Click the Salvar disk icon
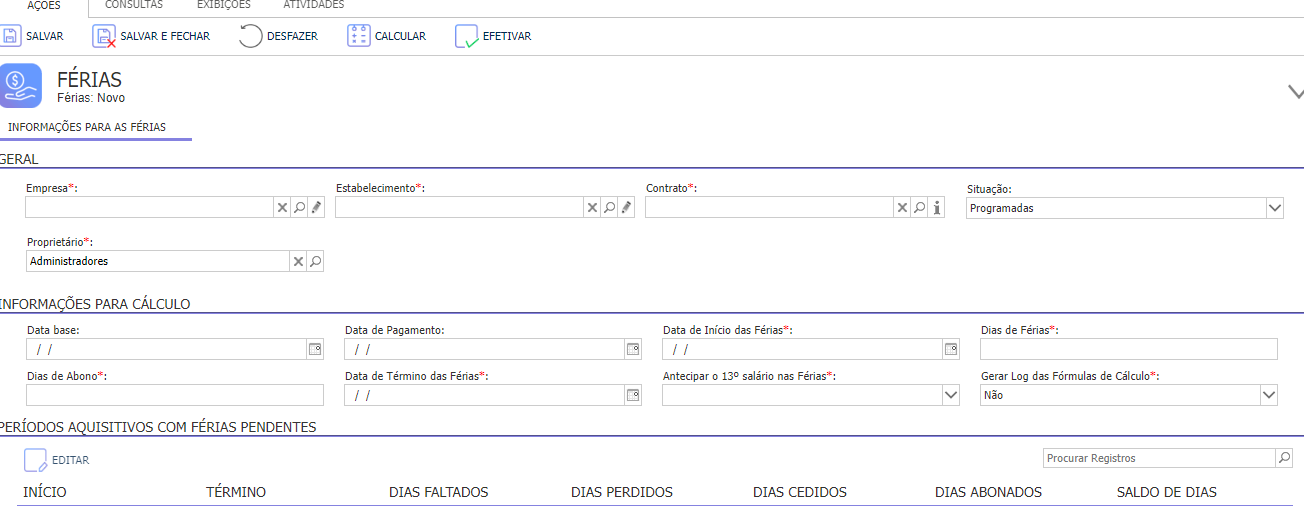 pyautogui.click(x=10, y=37)
